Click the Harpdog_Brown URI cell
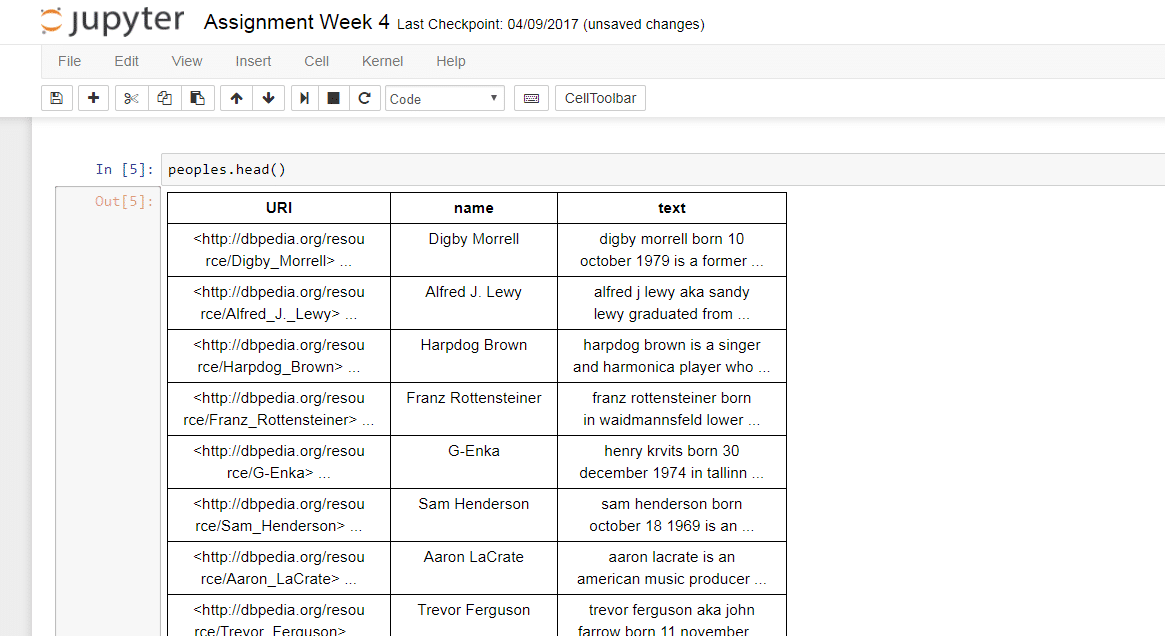This screenshot has height=636, width=1165. pos(279,356)
